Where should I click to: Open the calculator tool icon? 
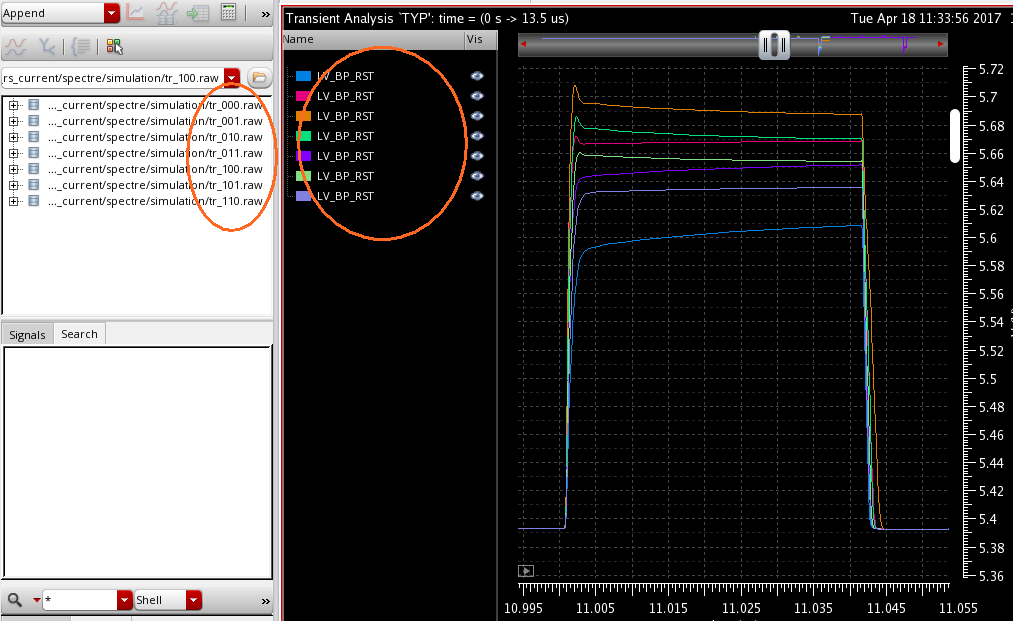coord(229,13)
